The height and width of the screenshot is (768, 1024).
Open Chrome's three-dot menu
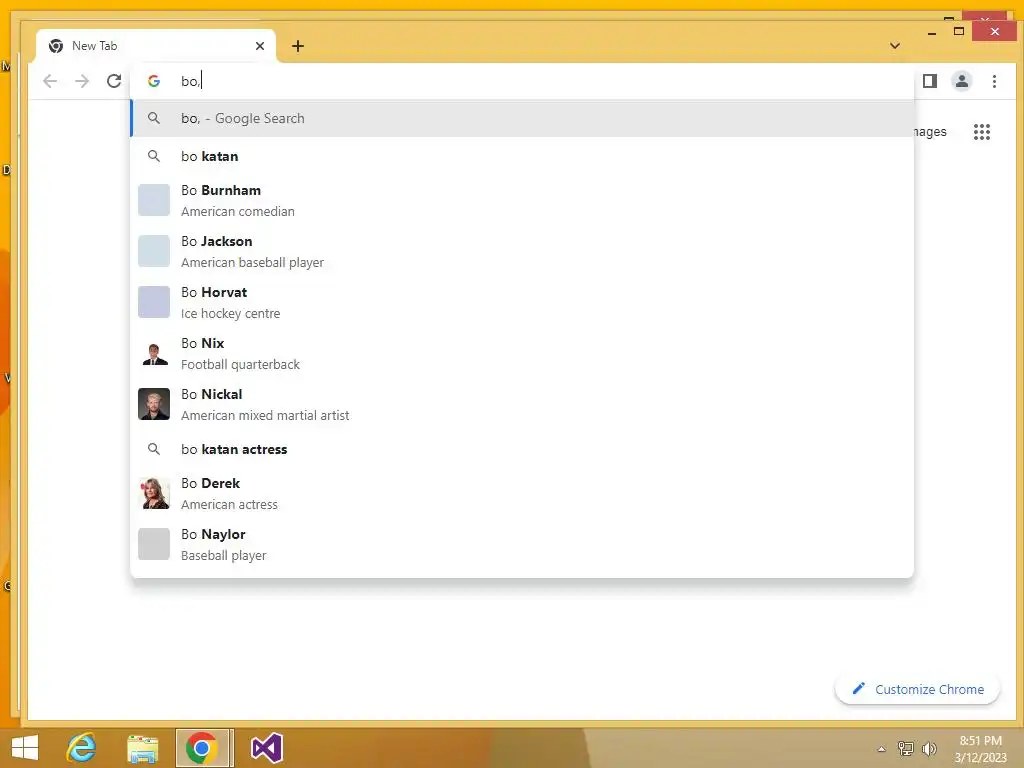click(x=994, y=81)
